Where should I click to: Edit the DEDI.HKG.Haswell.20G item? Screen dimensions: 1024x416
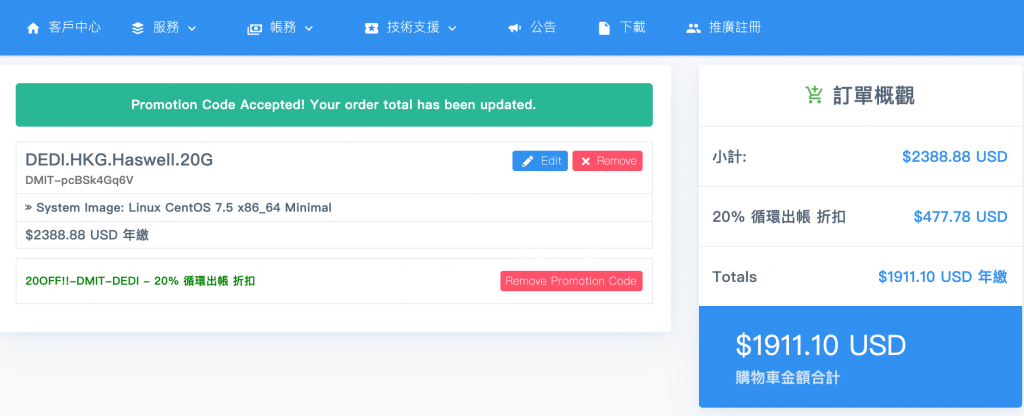540,161
